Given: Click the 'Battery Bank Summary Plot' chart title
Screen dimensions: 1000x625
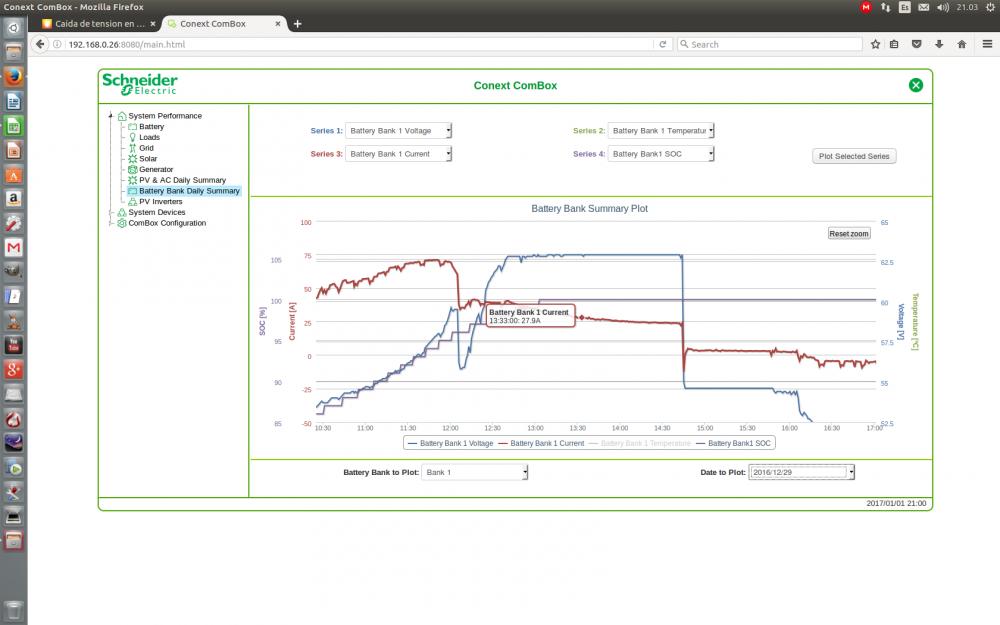Looking at the screenshot, I should [589, 209].
